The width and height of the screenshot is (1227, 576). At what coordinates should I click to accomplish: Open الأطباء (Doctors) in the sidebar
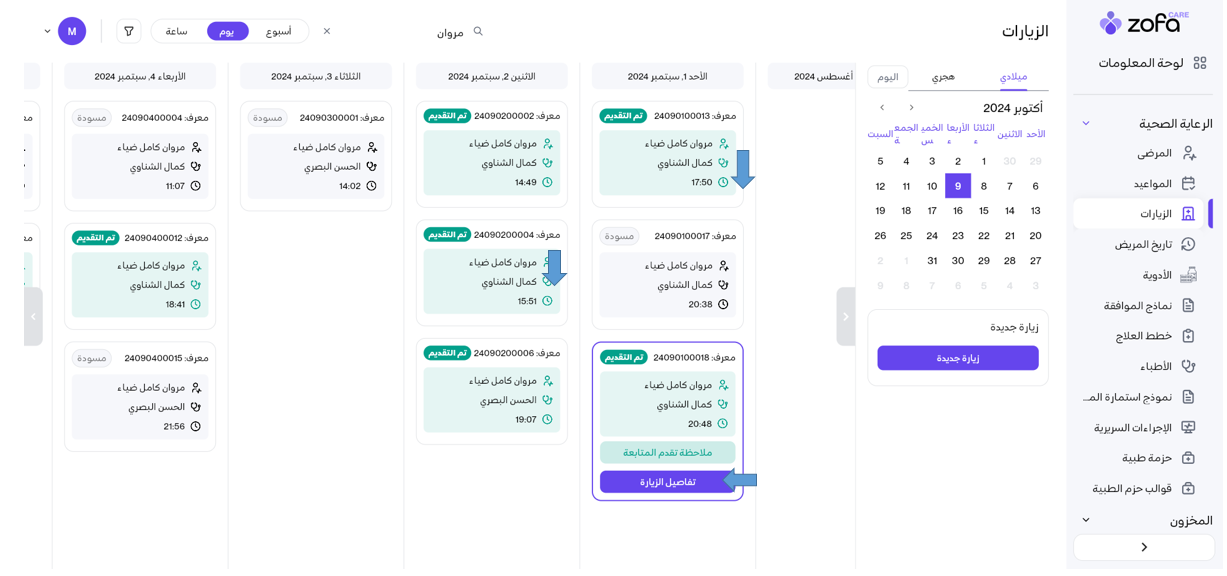pyautogui.click(x=1156, y=366)
